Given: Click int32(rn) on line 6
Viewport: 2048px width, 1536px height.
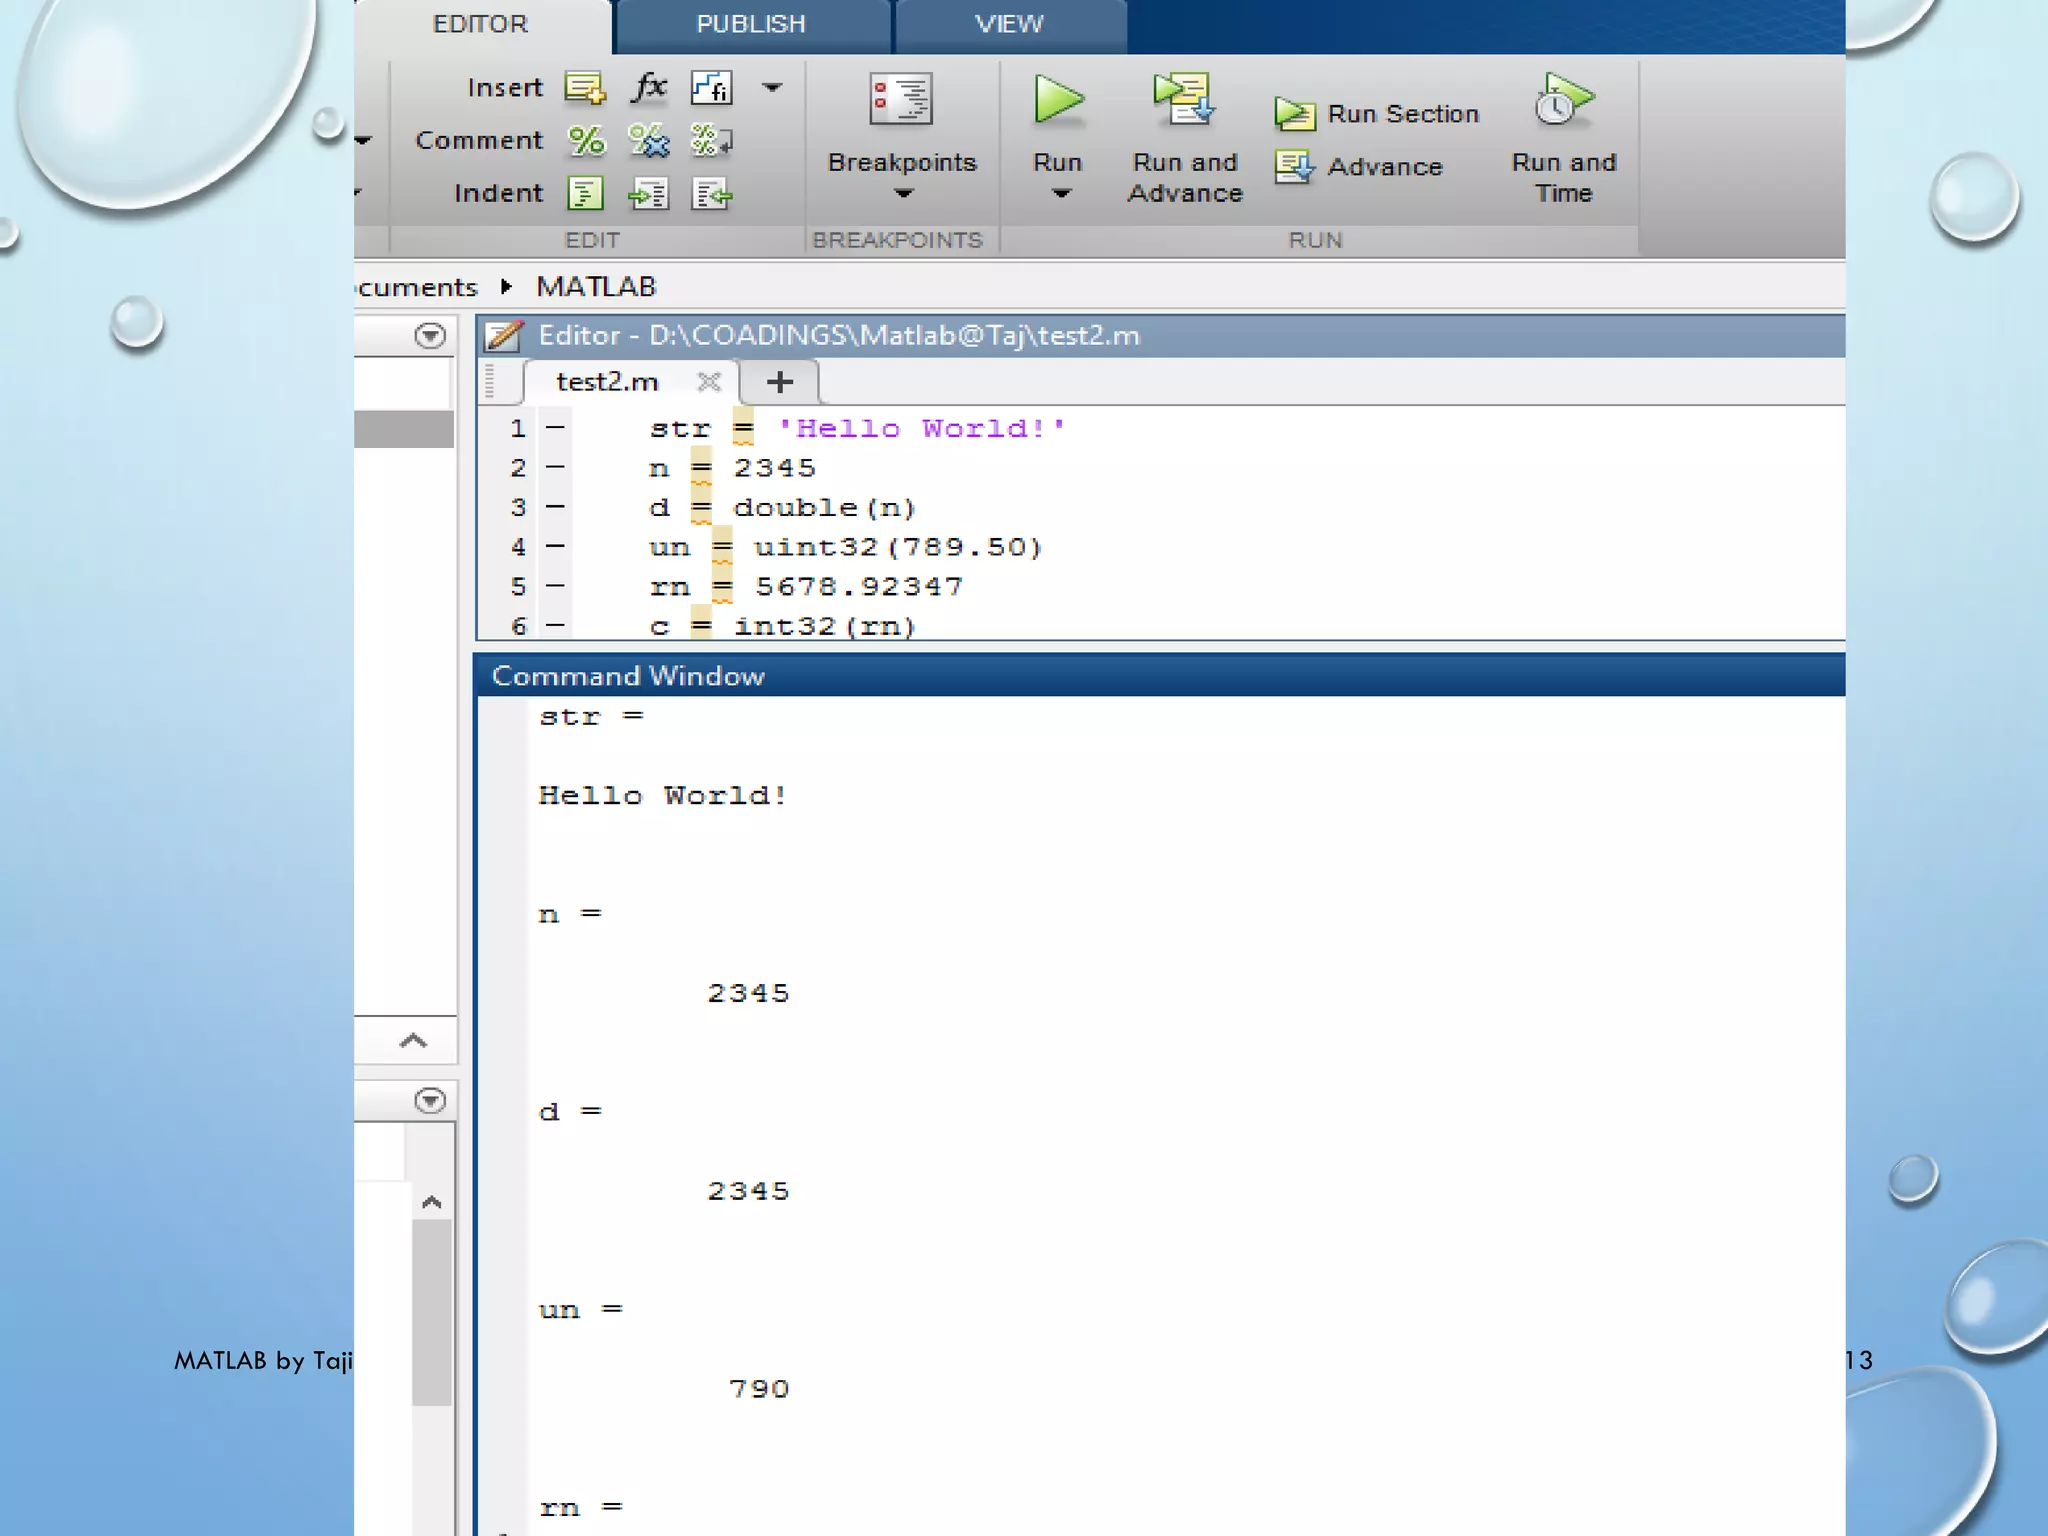Looking at the screenshot, I should pos(825,626).
